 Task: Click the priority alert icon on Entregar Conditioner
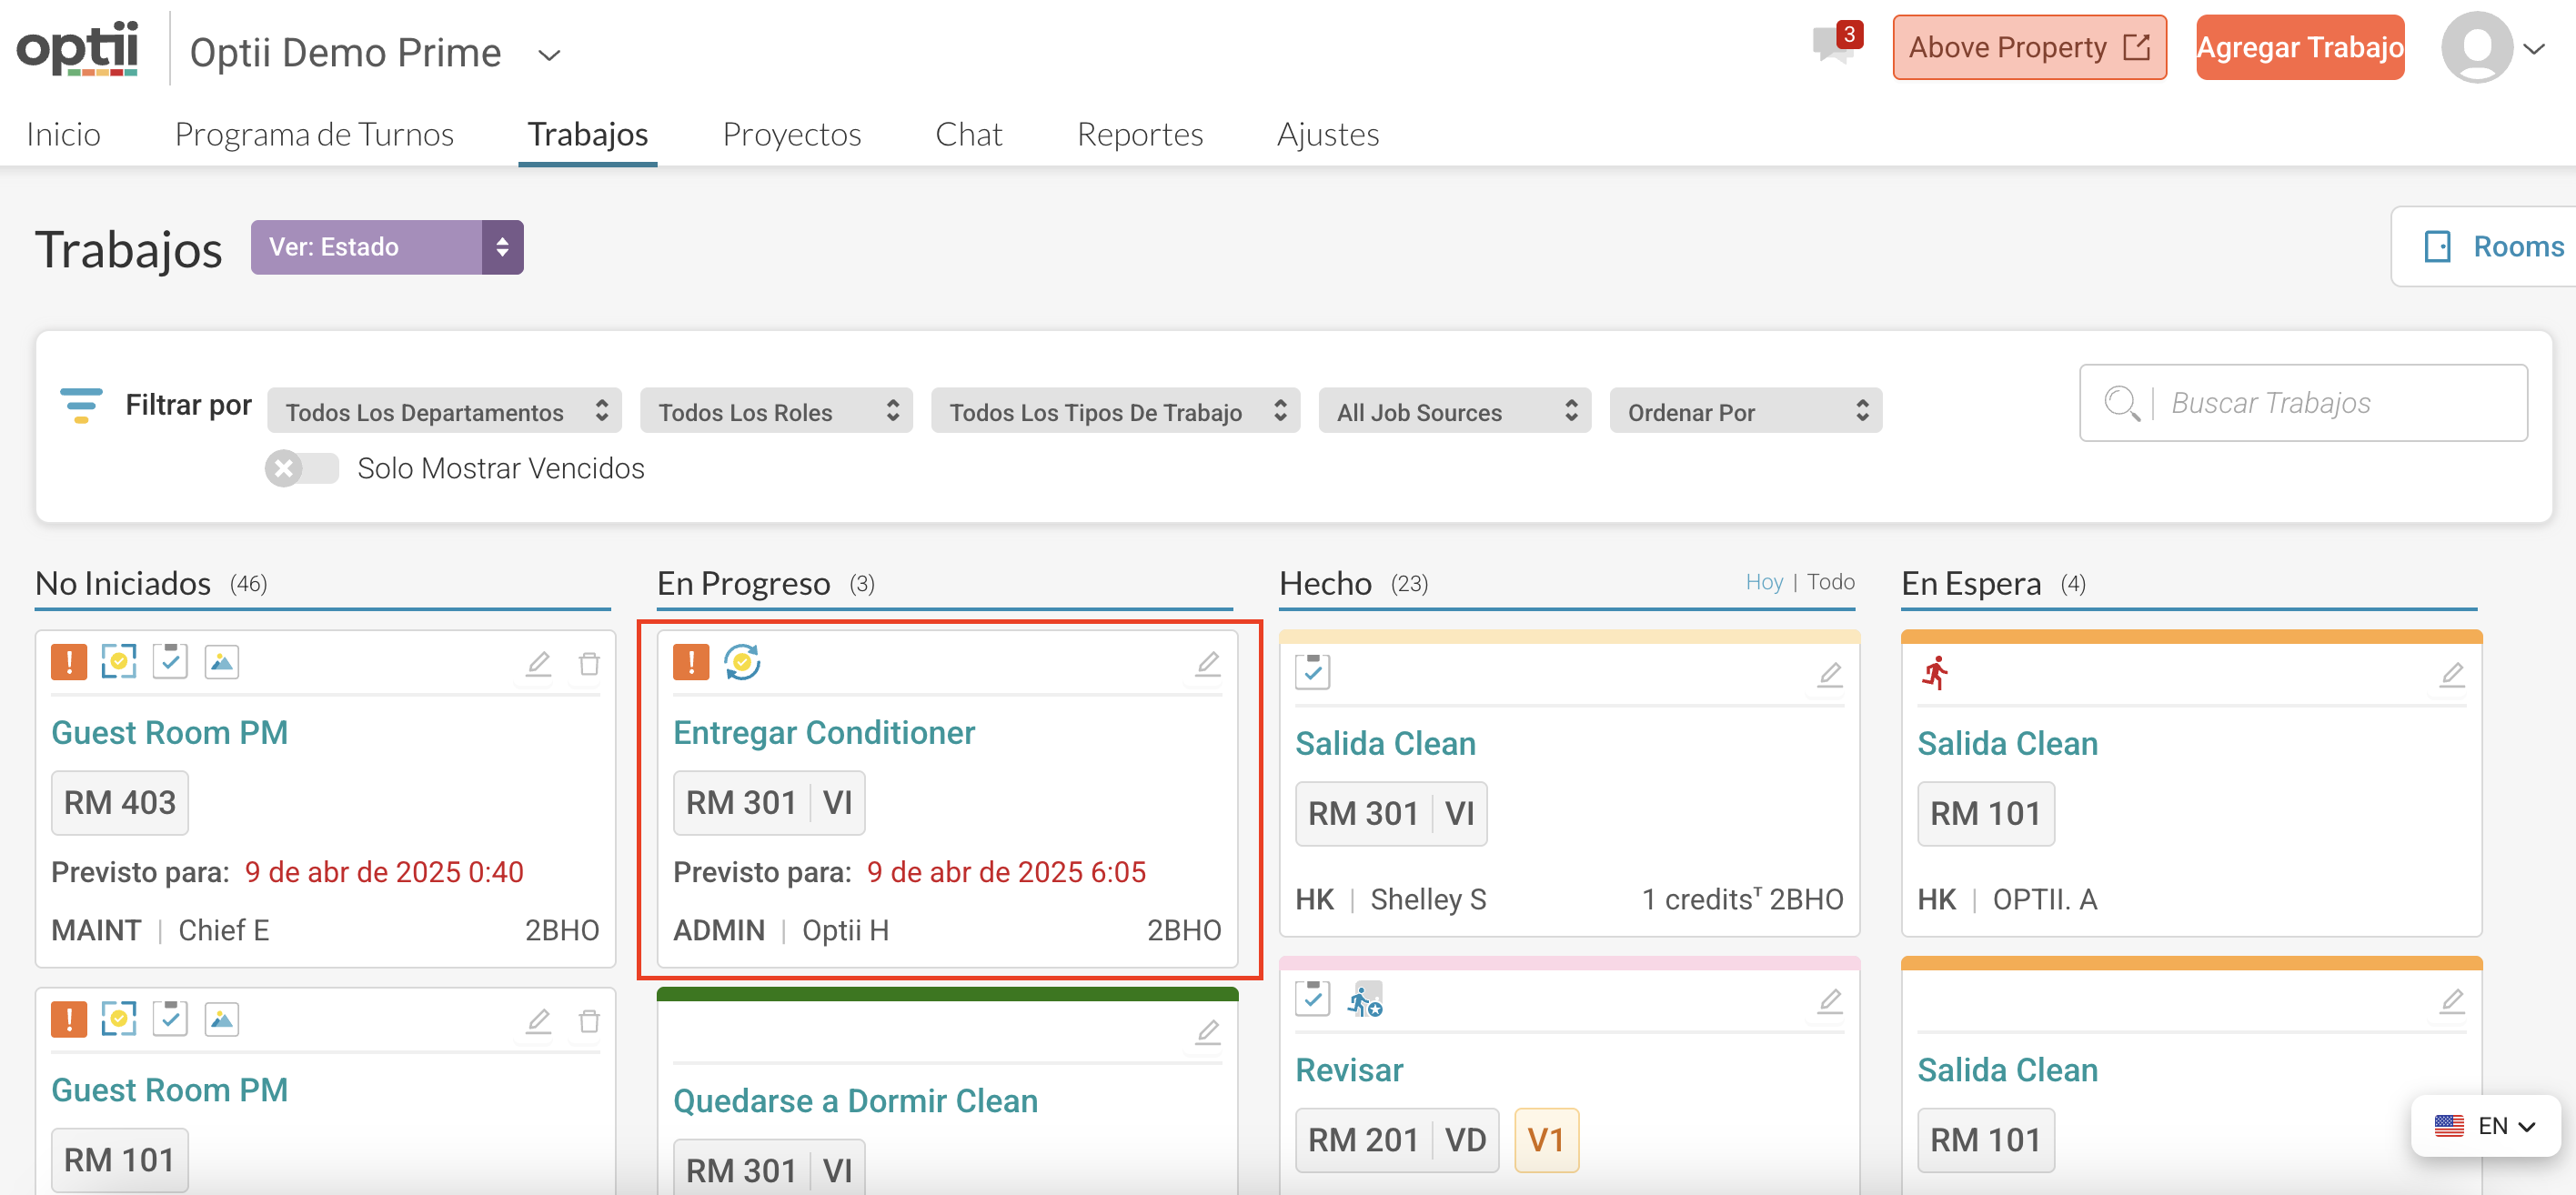tap(691, 662)
